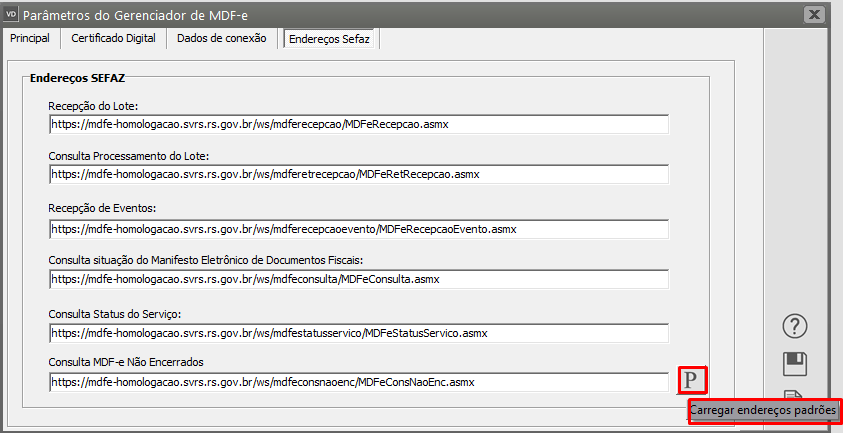Screen dimensions: 843x433
Task: Open help via the question mark icon
Action: (795, 325)
